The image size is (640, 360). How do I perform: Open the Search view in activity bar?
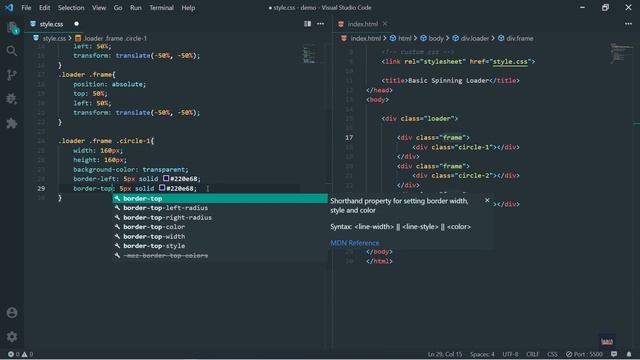(x=12, y=51)
